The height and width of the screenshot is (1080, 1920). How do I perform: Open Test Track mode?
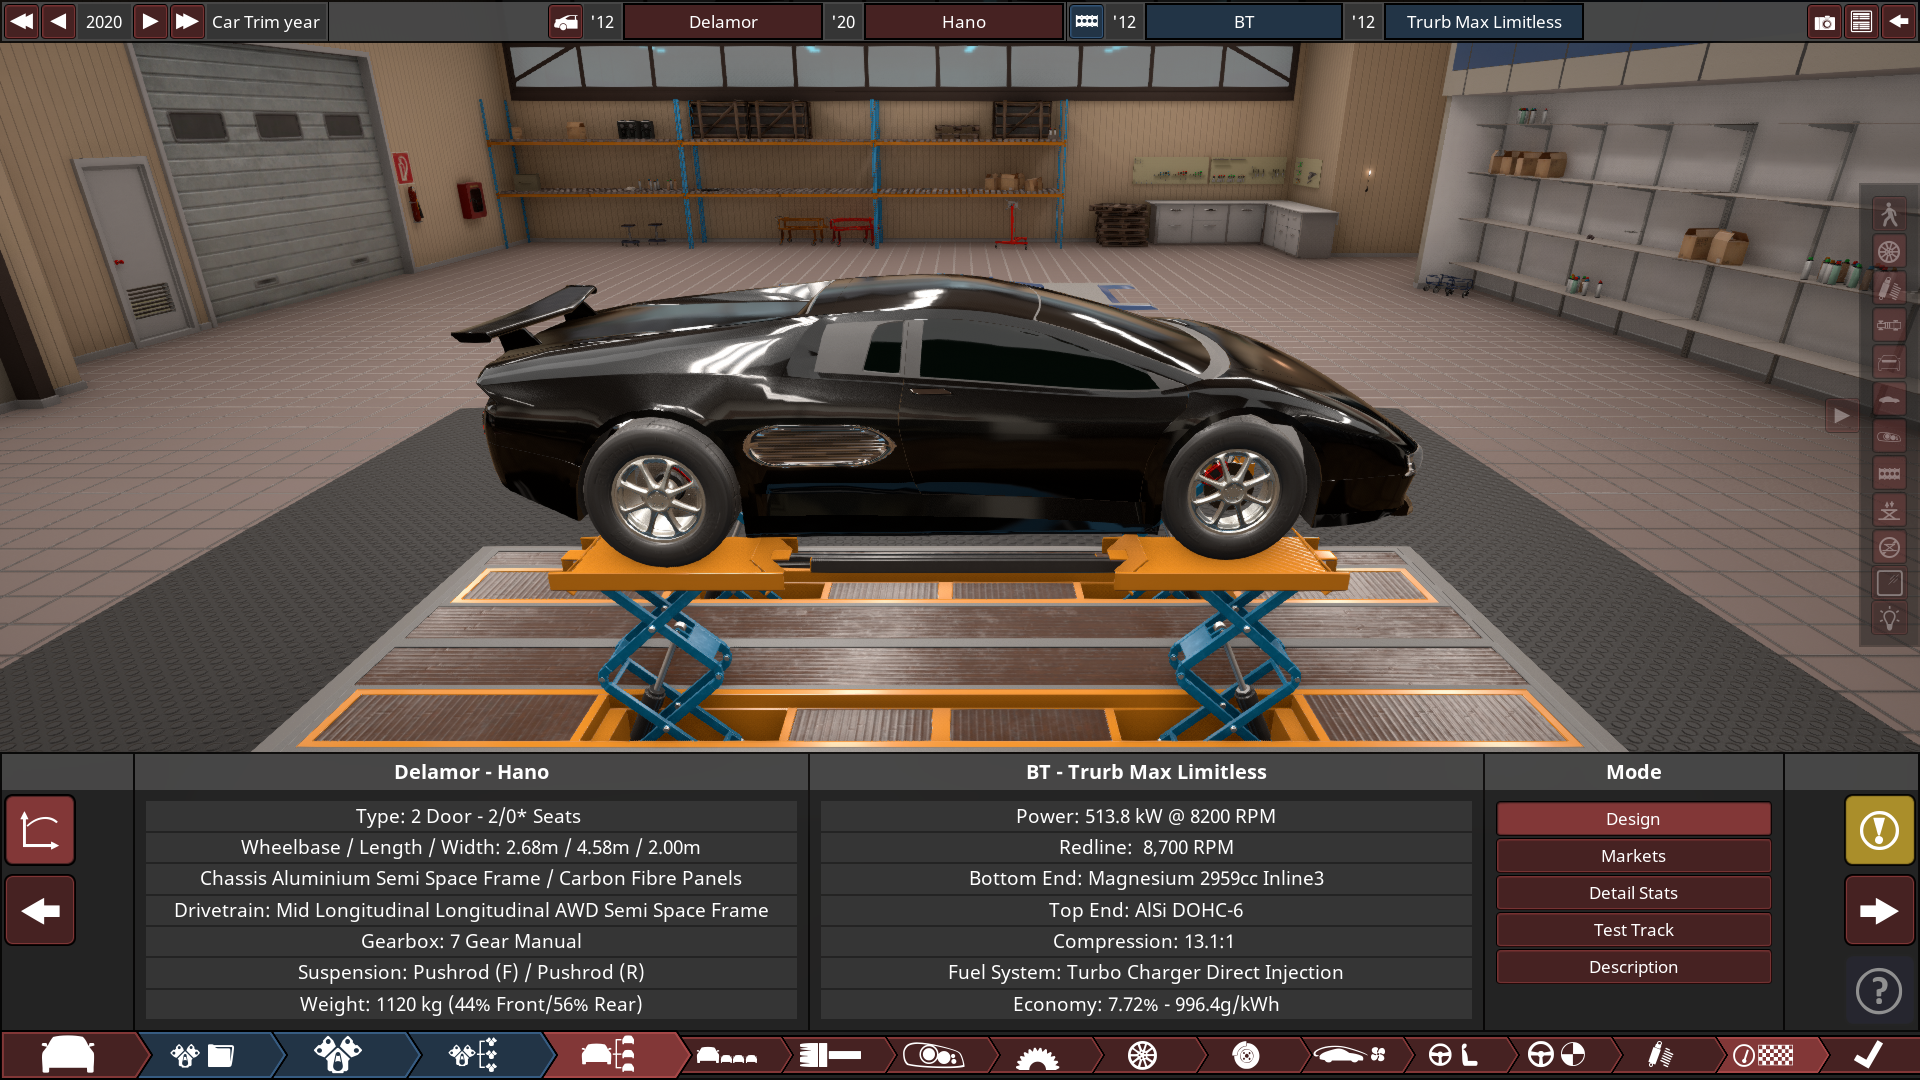1633,929
